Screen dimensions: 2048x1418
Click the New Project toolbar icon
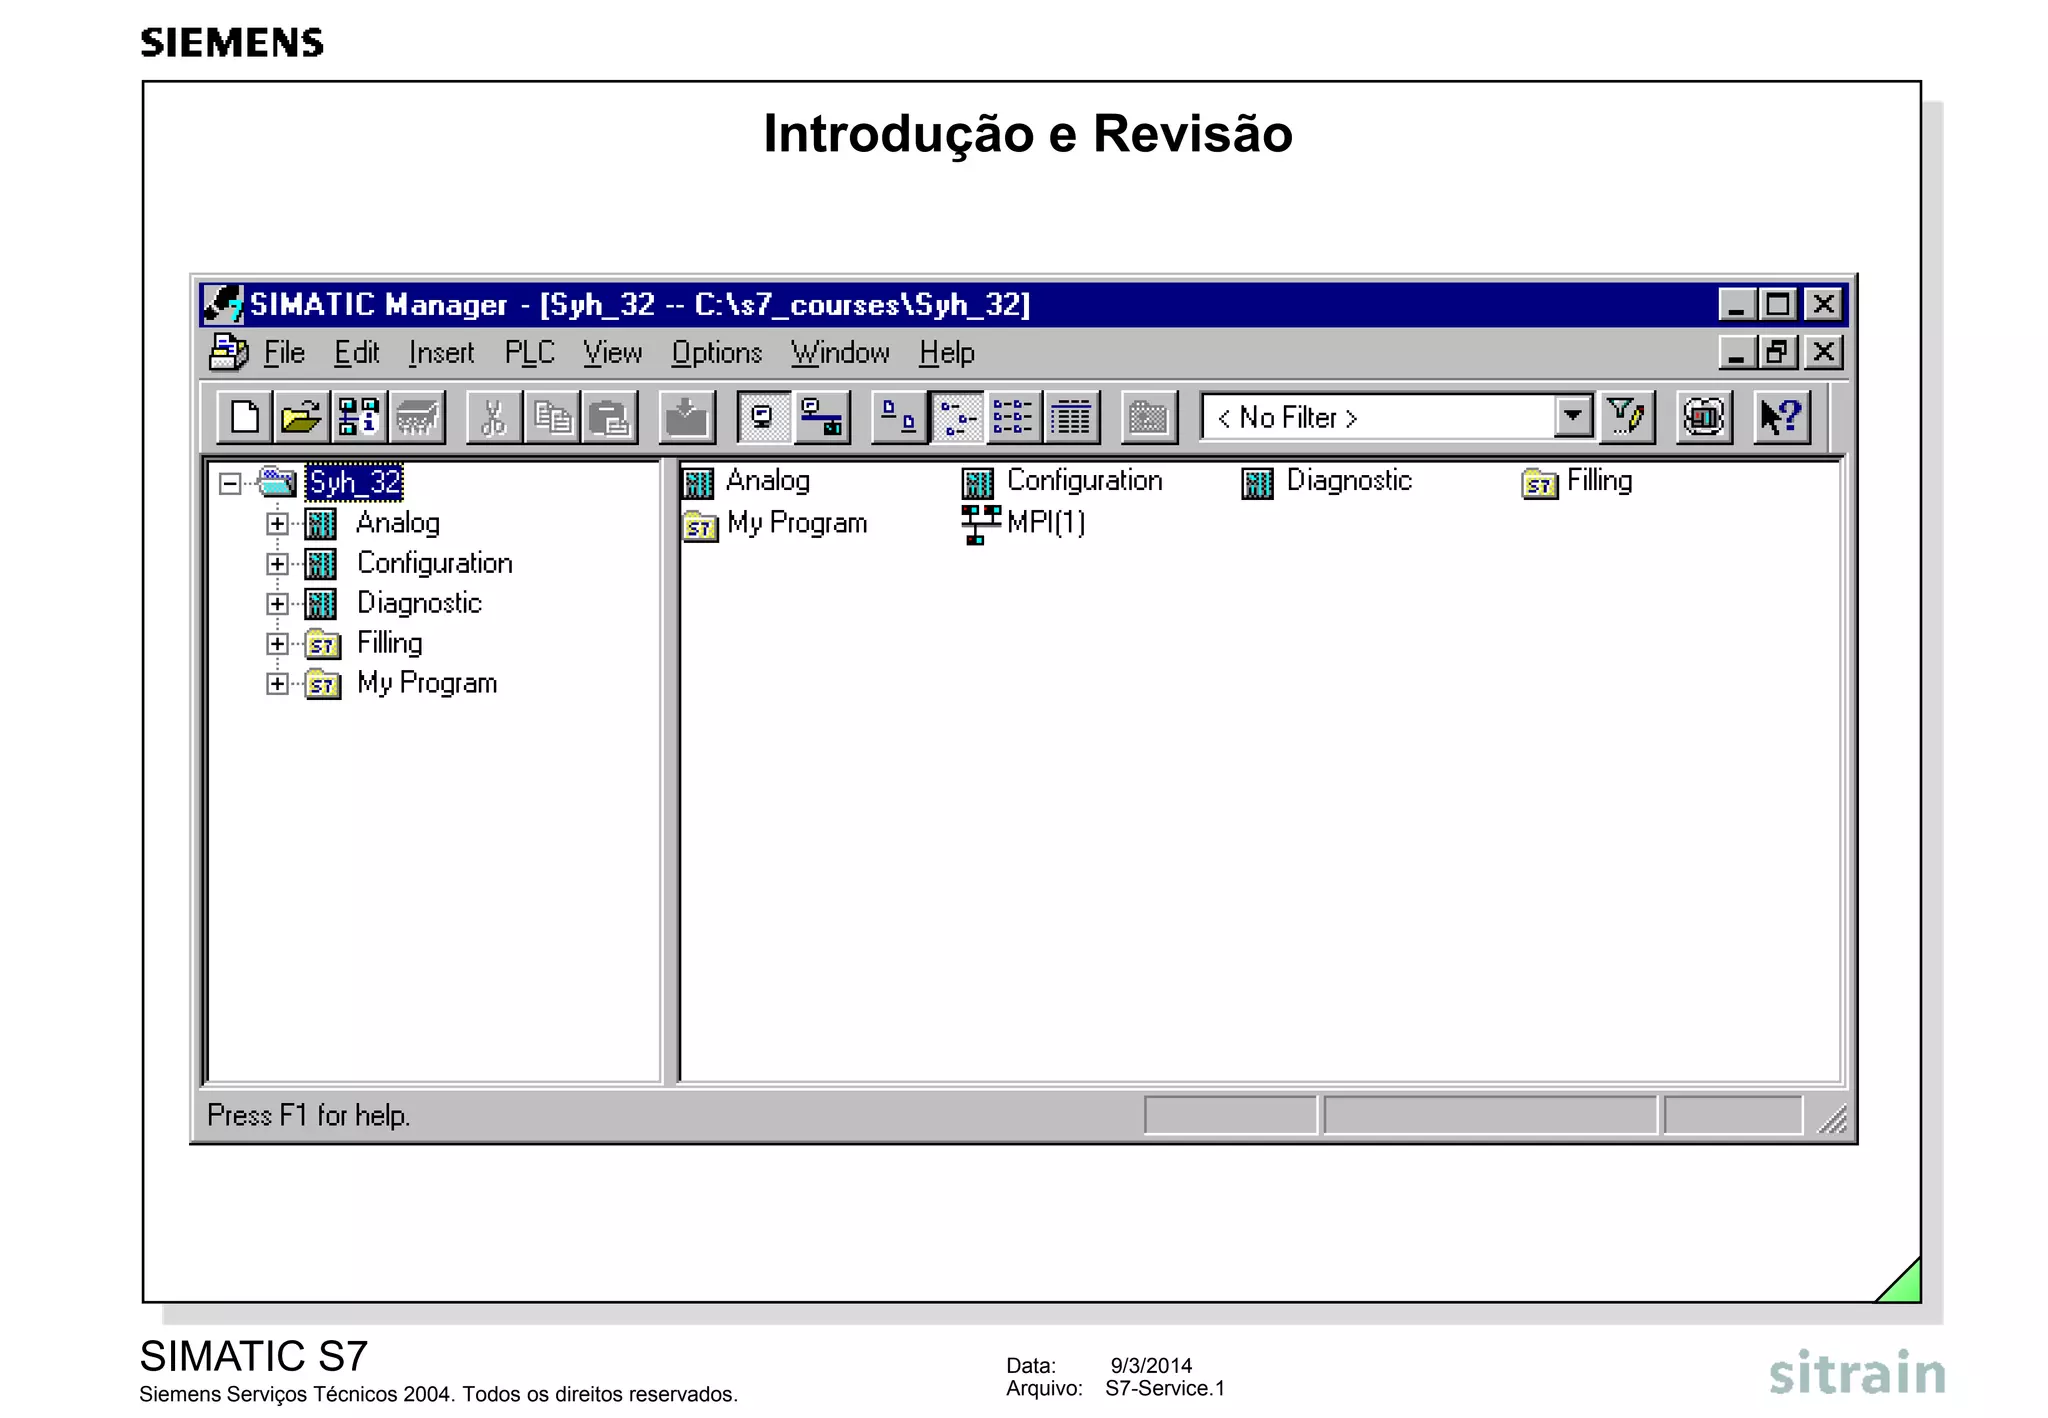[244, 417]
